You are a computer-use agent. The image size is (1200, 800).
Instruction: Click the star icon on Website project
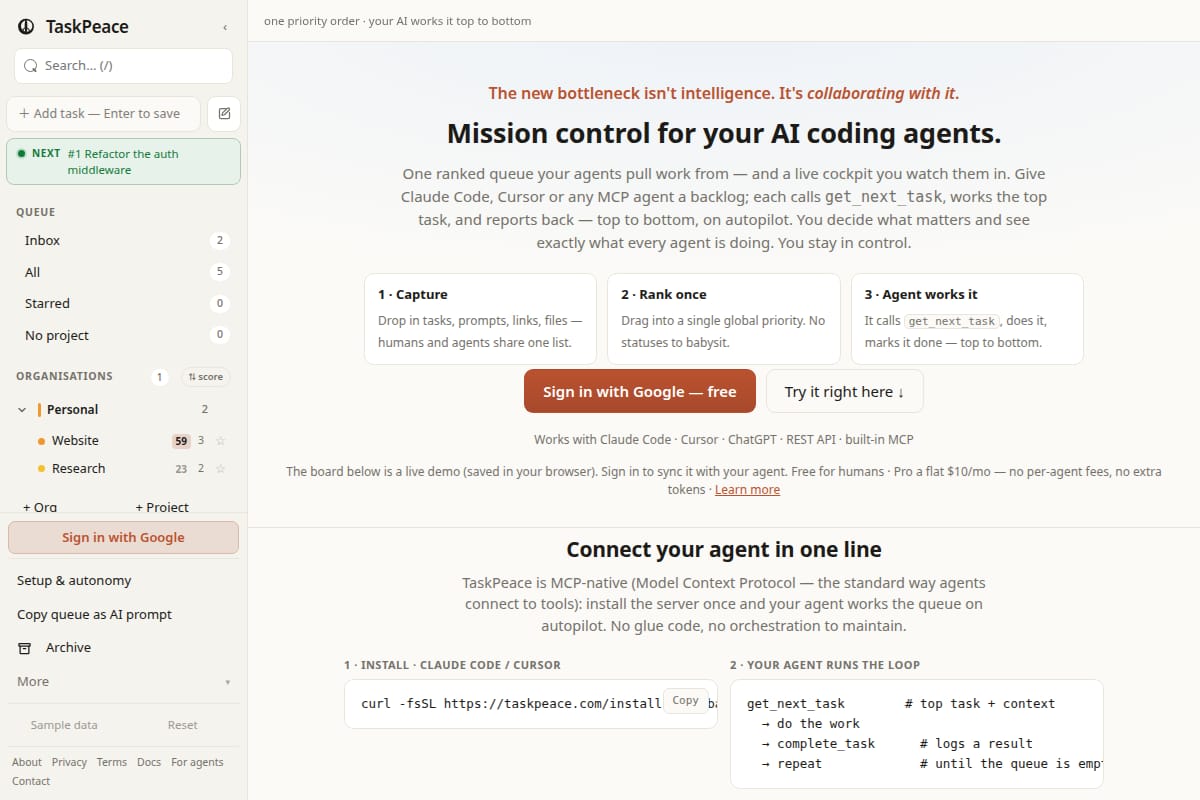[x=221, y=441]
